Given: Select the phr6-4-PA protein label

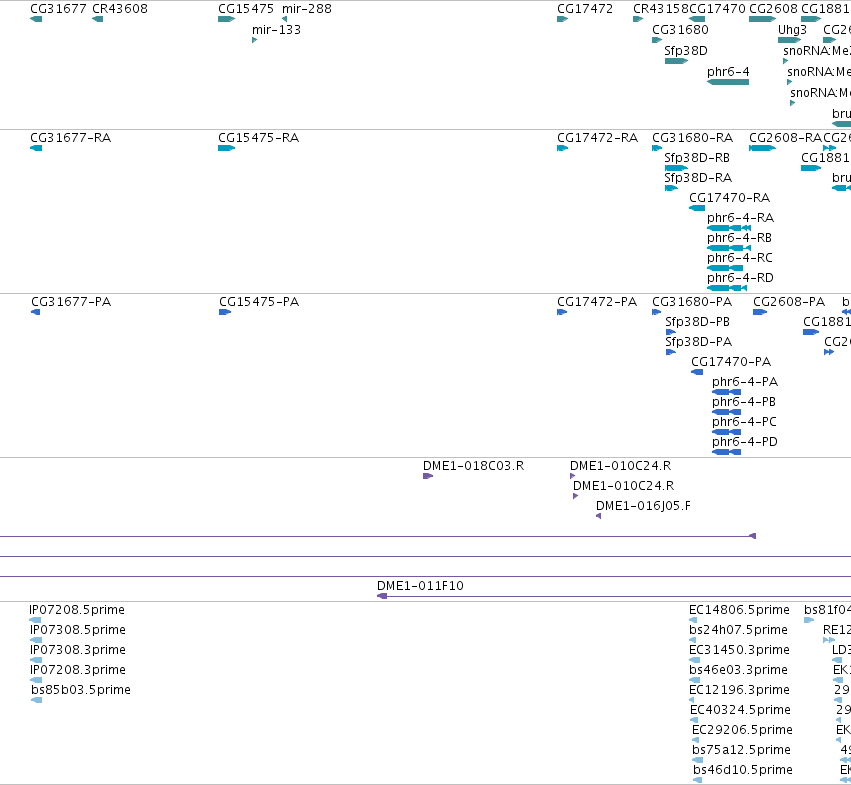Looking at the screenshot, I should 745,382.
